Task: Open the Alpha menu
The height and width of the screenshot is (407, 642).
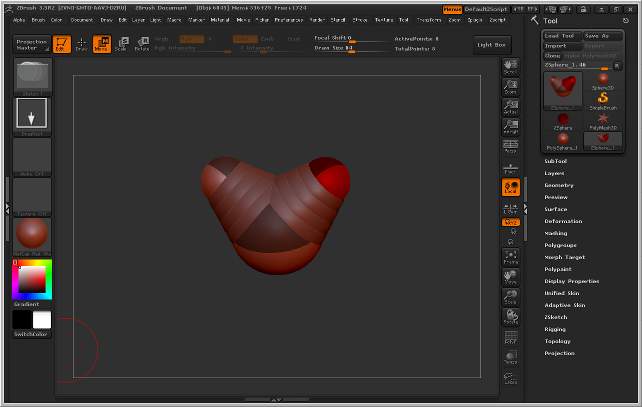Action: pos(19,19)
